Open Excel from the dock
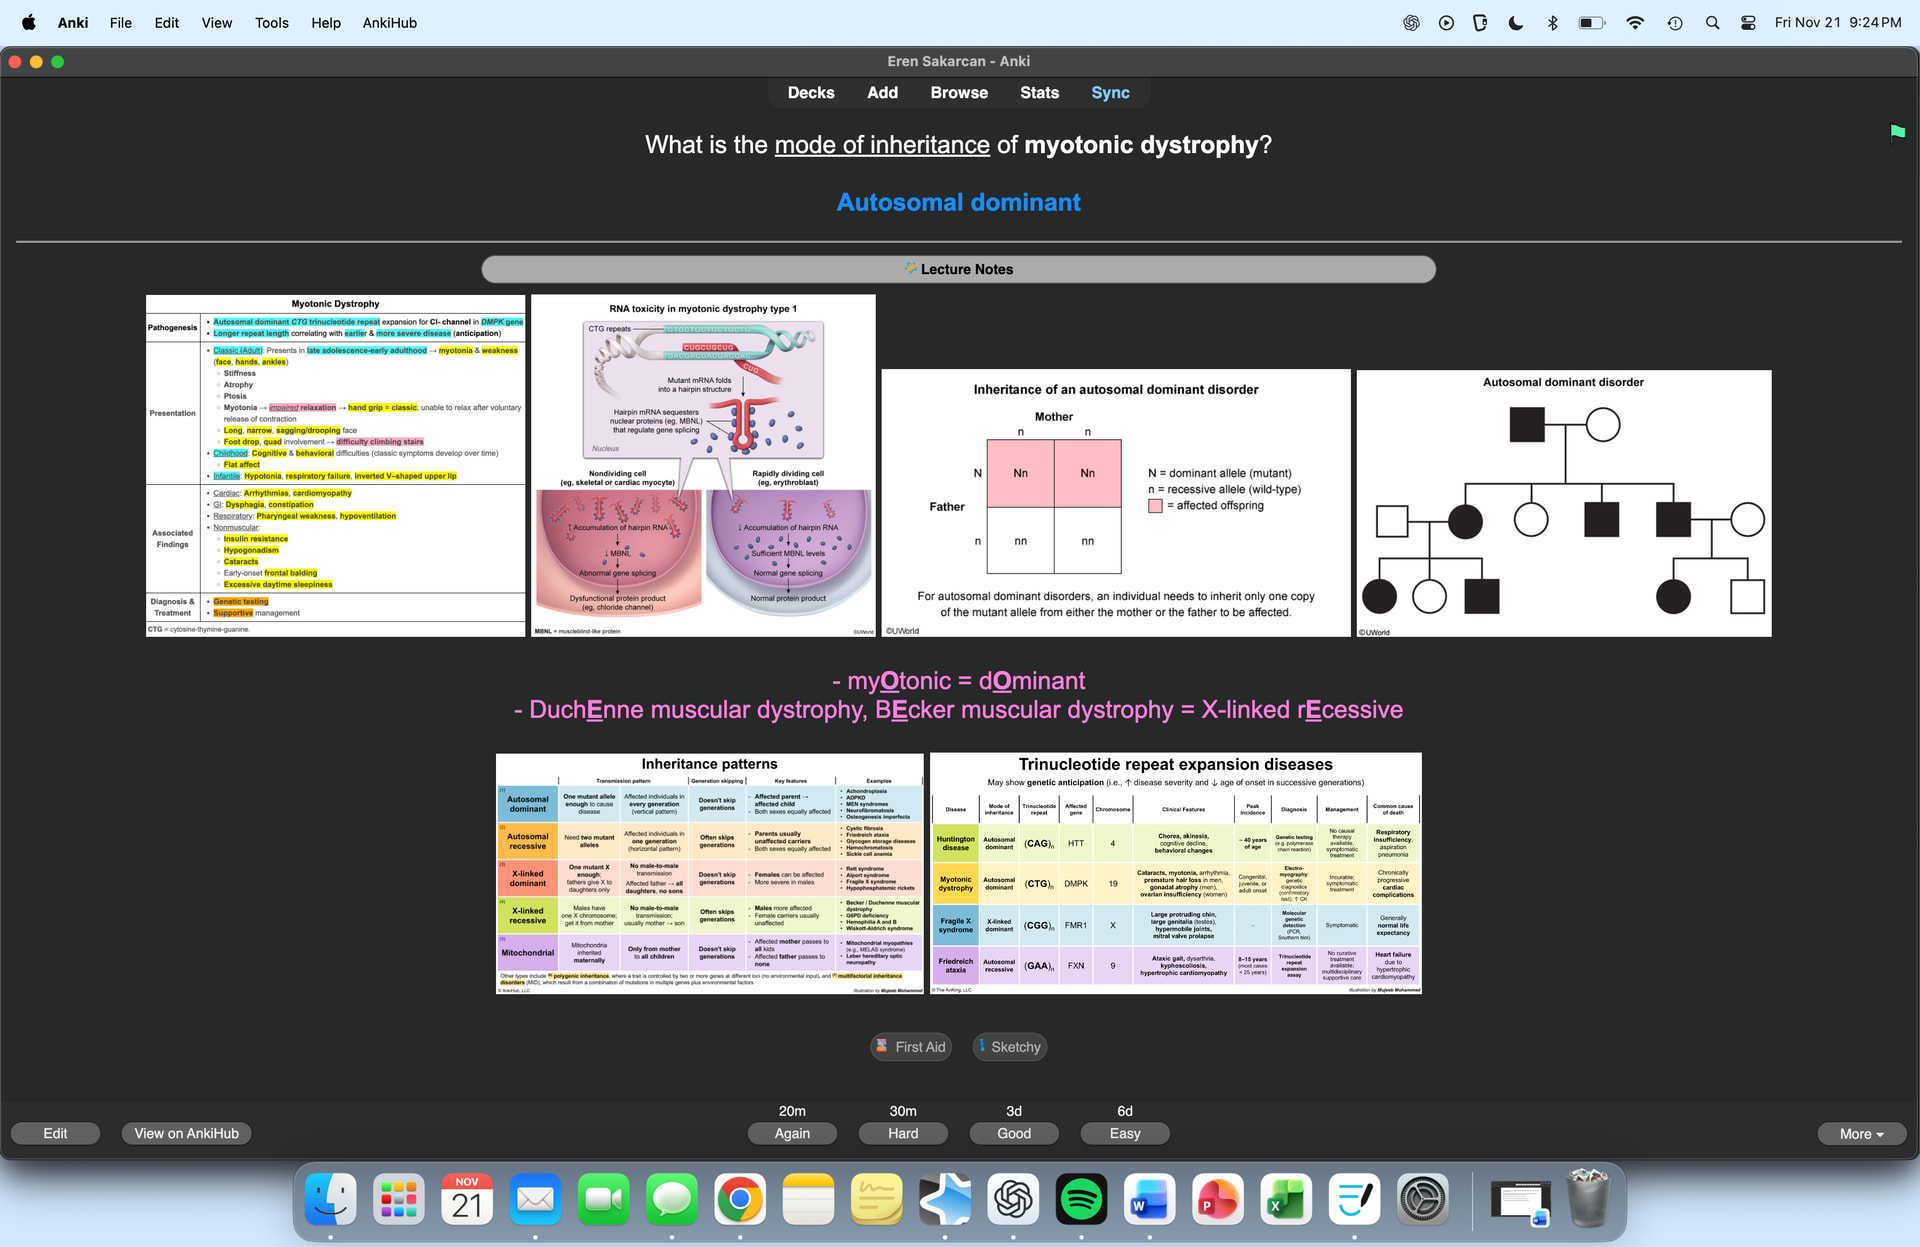Image resolution: width=1920 pixels, height=1247 pixels. pyautogui.click(x=1286, y=1199)
